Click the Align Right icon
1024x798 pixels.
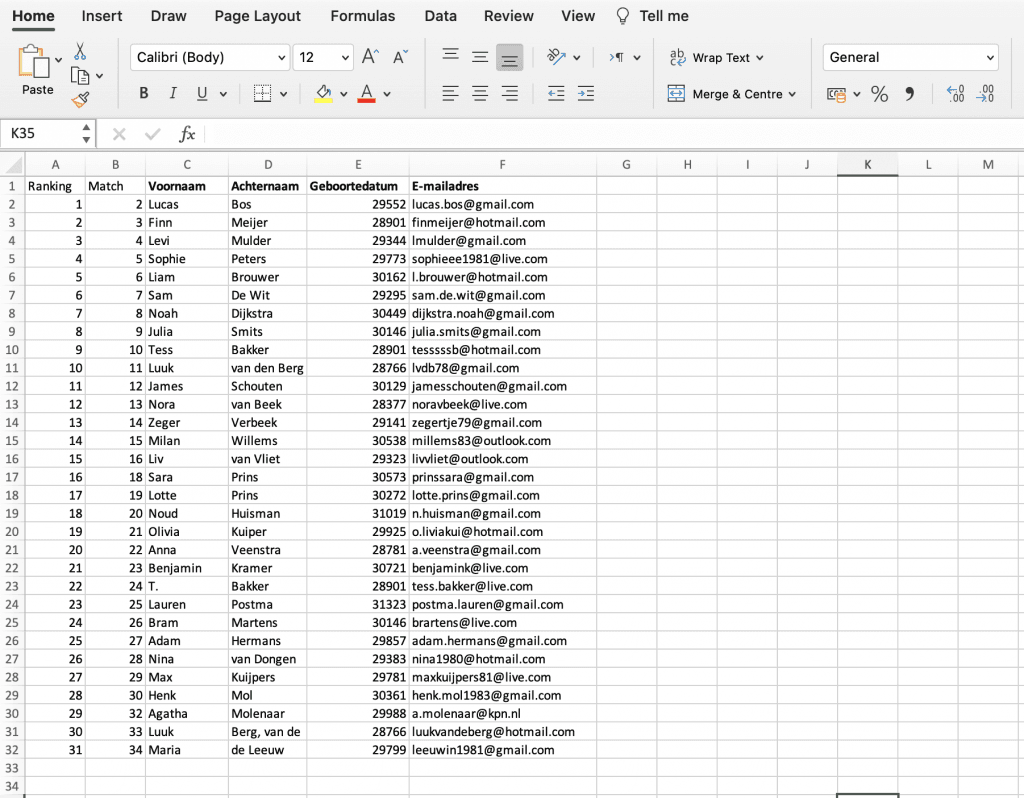click(509, 93)
